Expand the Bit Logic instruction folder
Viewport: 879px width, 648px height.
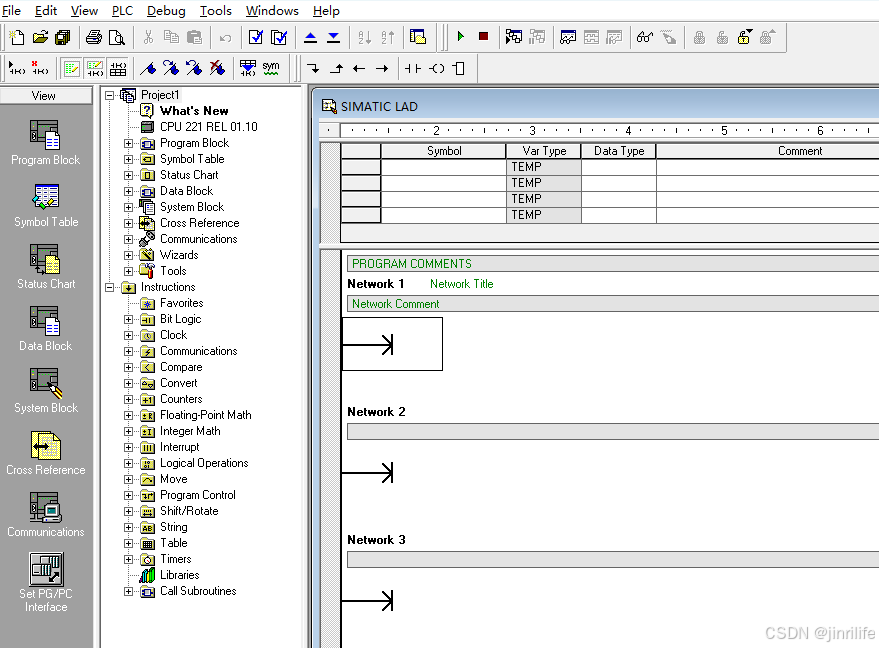pyautogui.click(x=128, y=320)
